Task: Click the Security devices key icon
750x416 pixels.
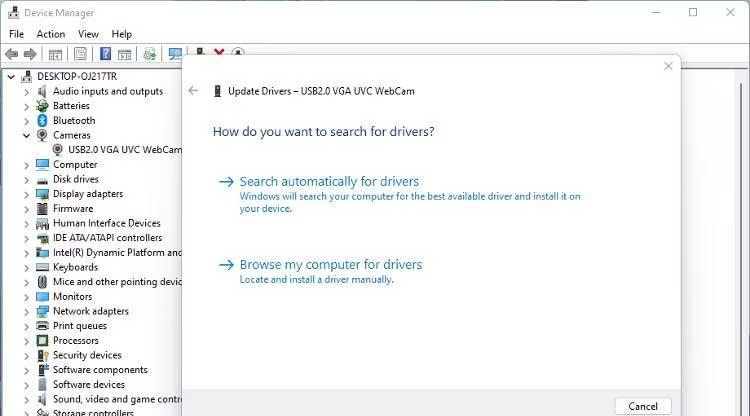Action: click(x=42, y=355)
